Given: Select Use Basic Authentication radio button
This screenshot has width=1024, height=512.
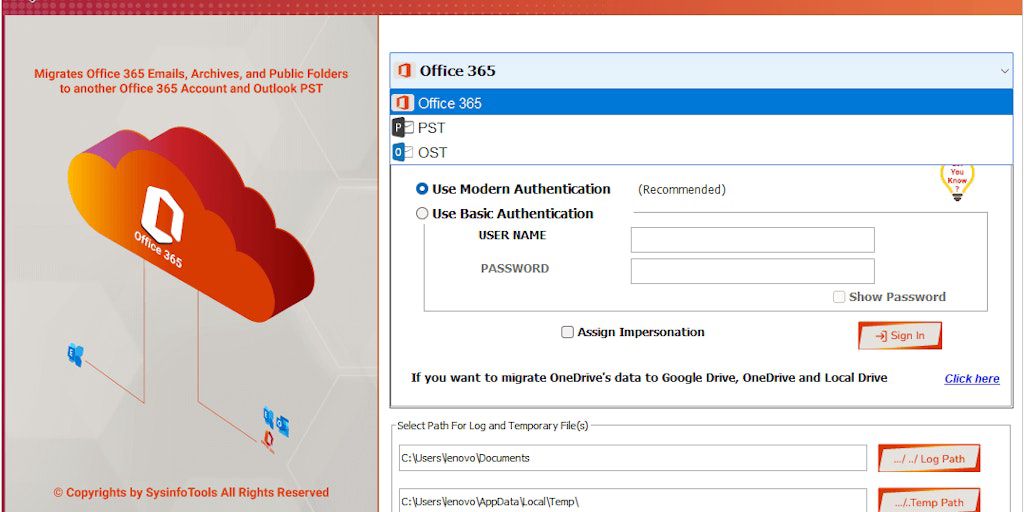Looking at the screenshot, I should [x=422, y=214].
